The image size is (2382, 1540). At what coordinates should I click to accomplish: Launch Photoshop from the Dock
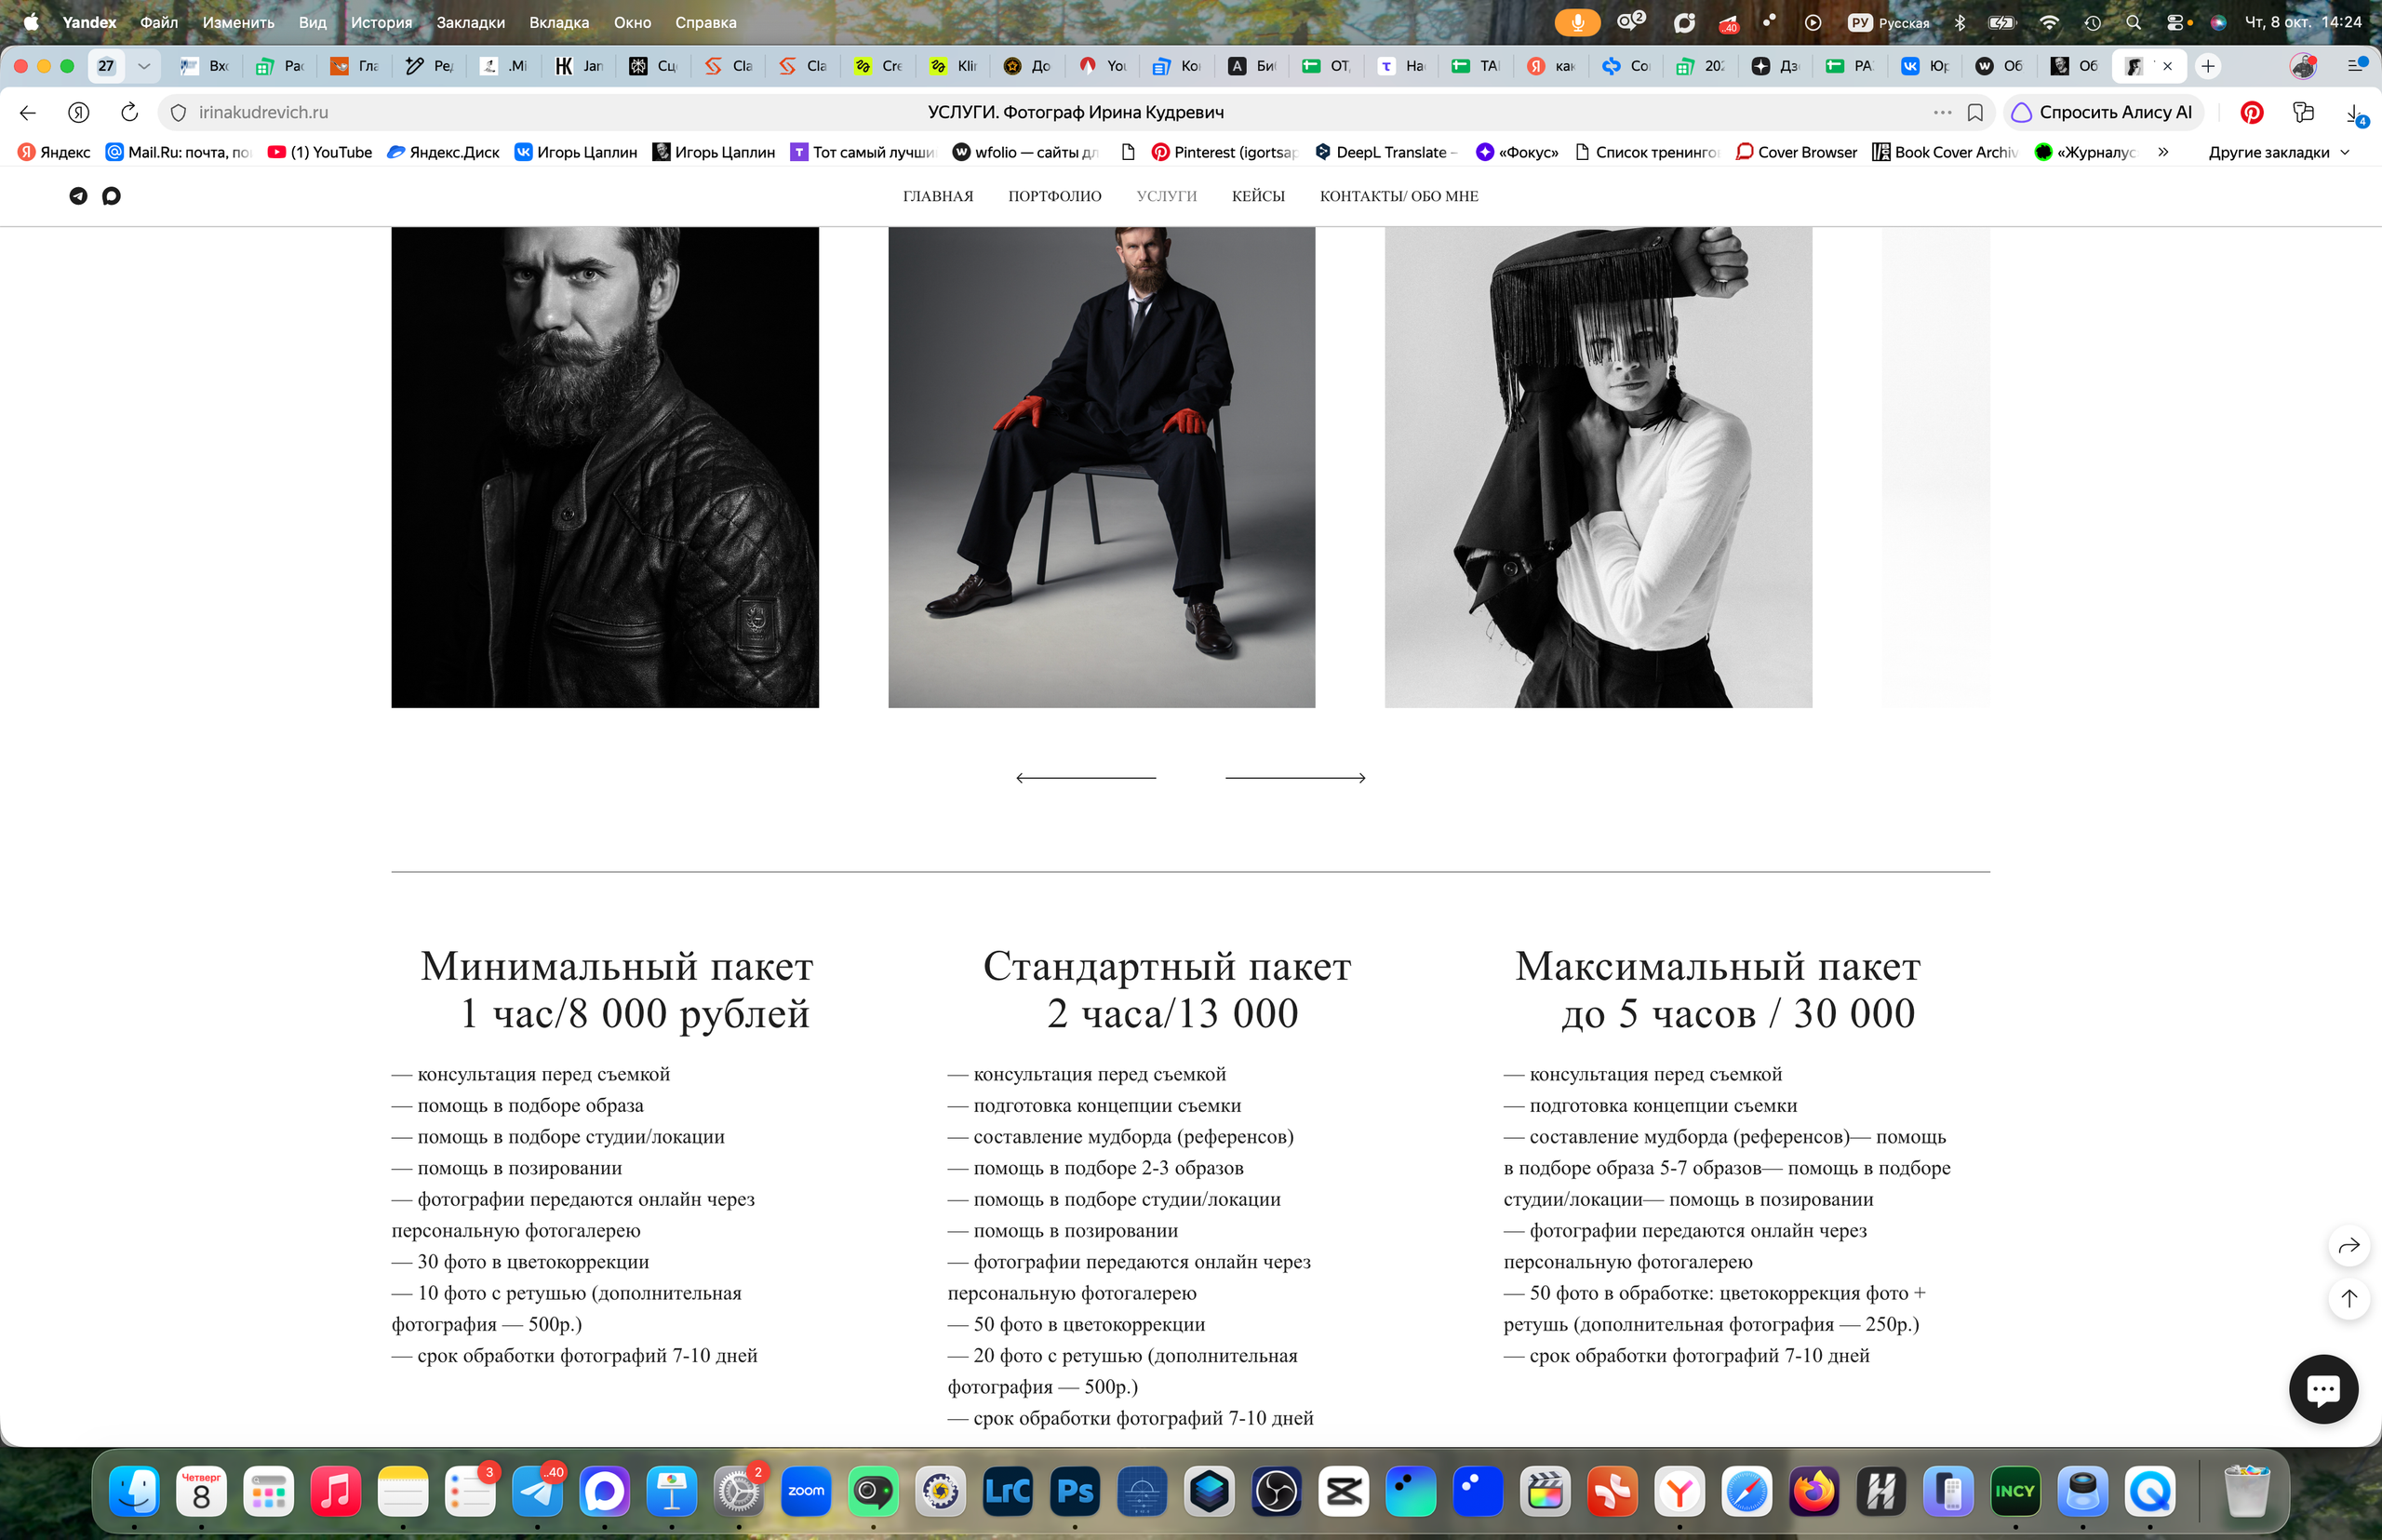pyautogui.click(x=1075, y=1491)
